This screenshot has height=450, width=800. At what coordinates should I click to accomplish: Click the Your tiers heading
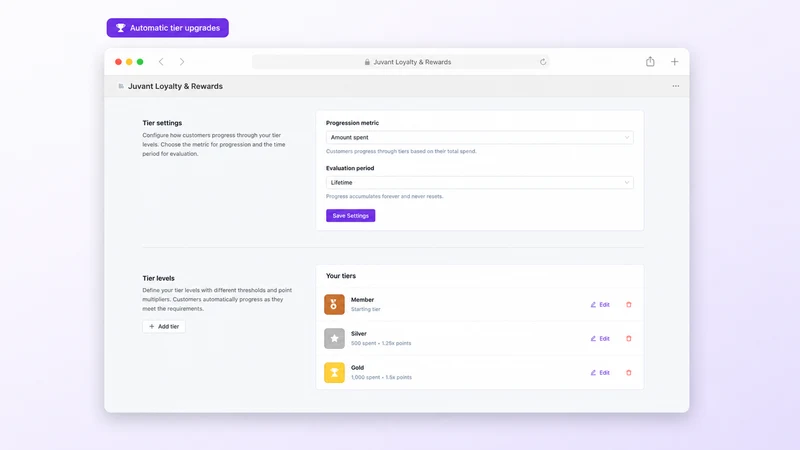click(x=341, y=276)
